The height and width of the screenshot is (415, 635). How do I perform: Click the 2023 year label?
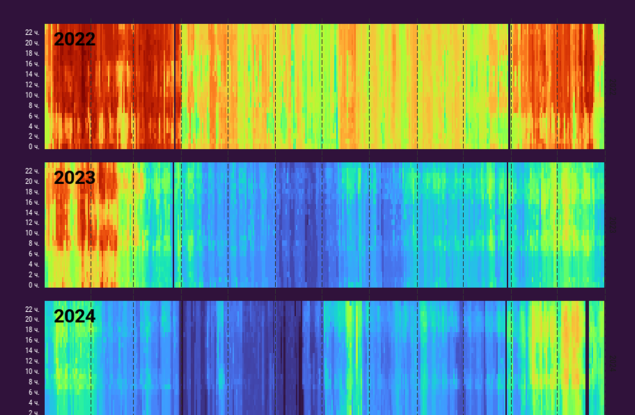click(74, 178)
